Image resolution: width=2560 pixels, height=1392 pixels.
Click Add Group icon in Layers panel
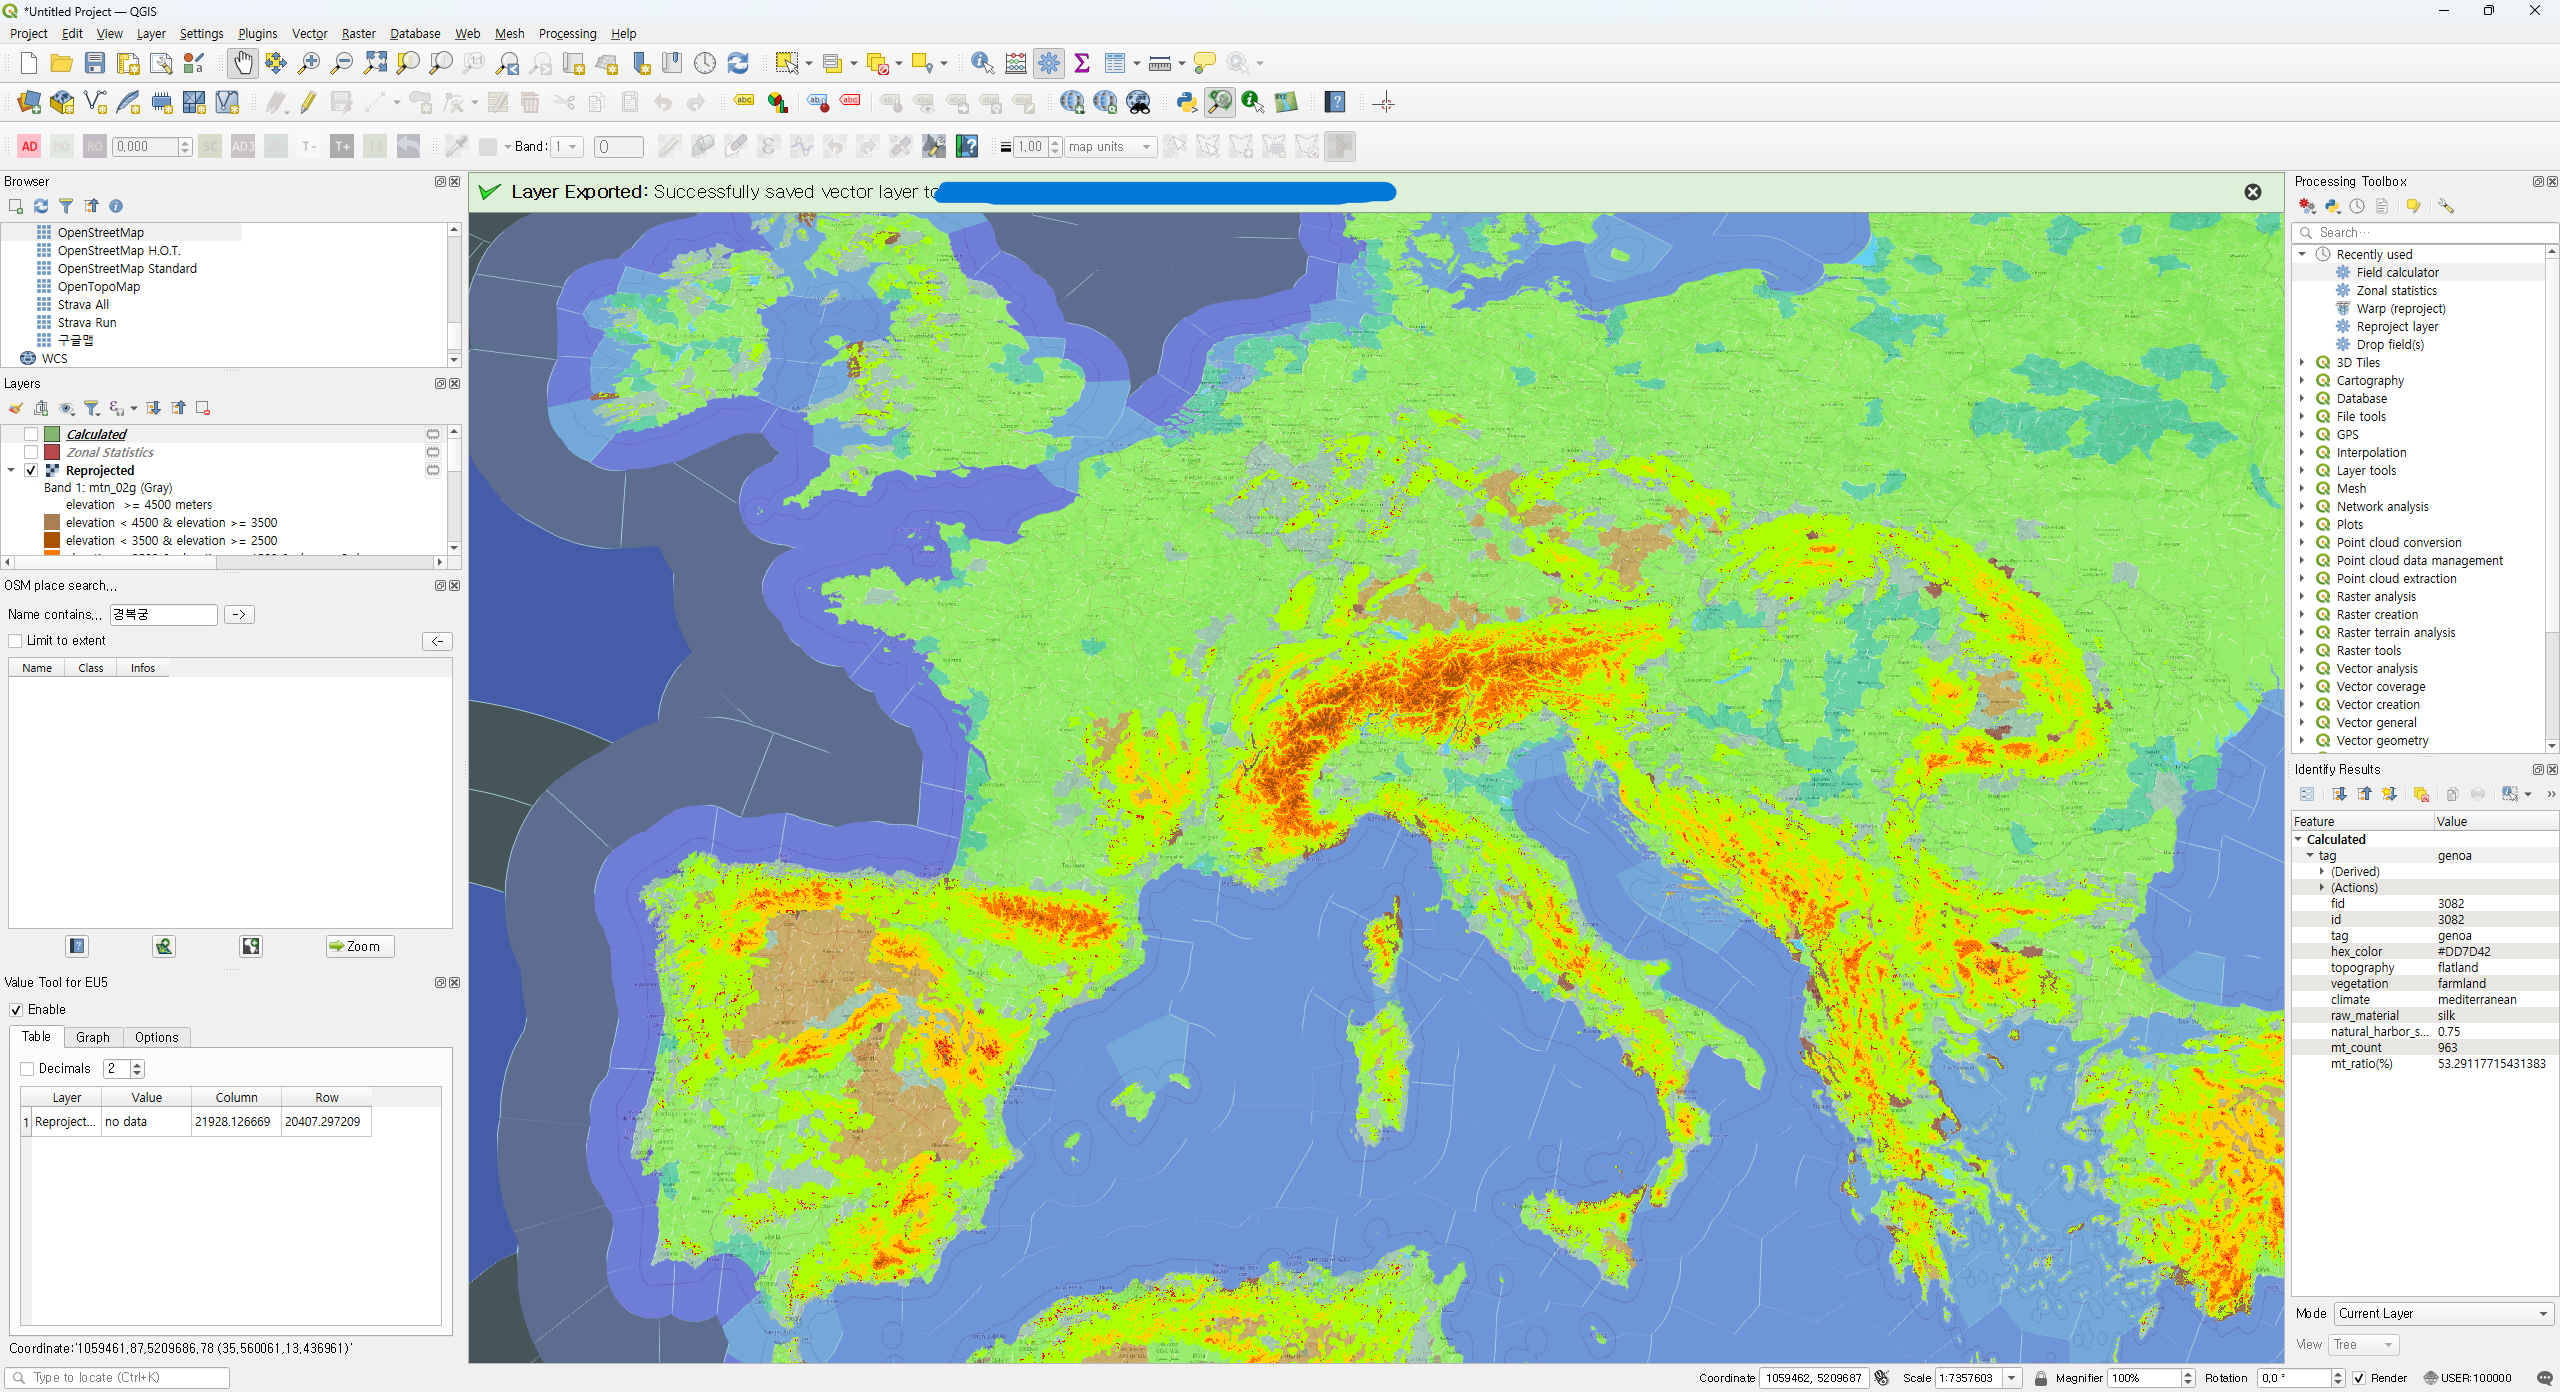coord(41,408)
